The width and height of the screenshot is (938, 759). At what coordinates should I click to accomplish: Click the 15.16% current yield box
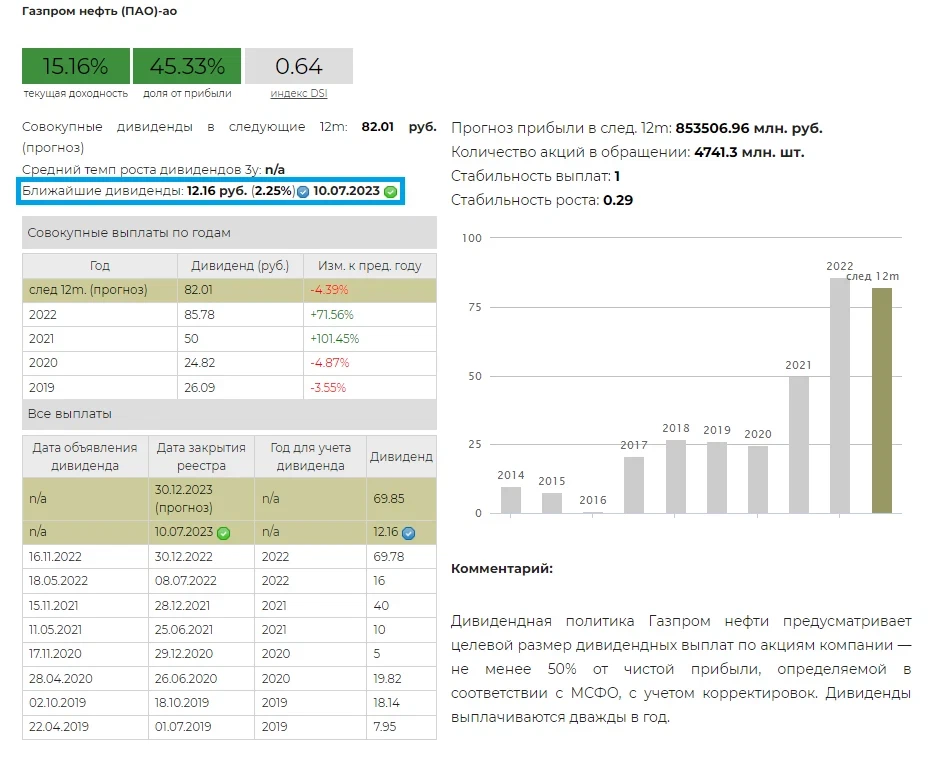[76, 67]
